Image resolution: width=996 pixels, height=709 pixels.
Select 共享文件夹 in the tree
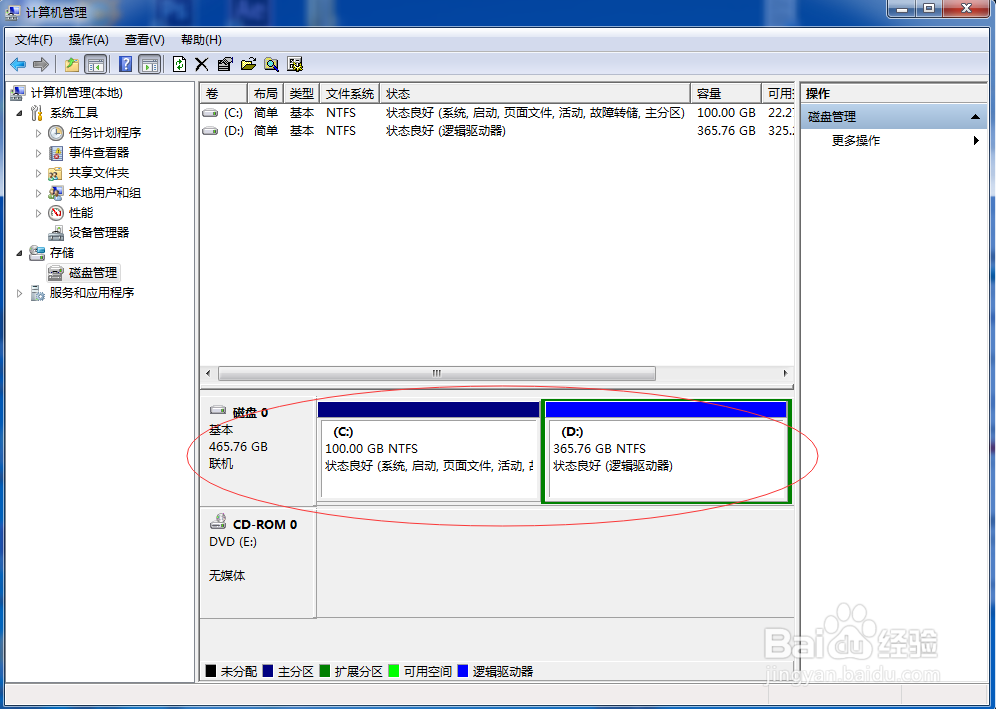point(99,173)
